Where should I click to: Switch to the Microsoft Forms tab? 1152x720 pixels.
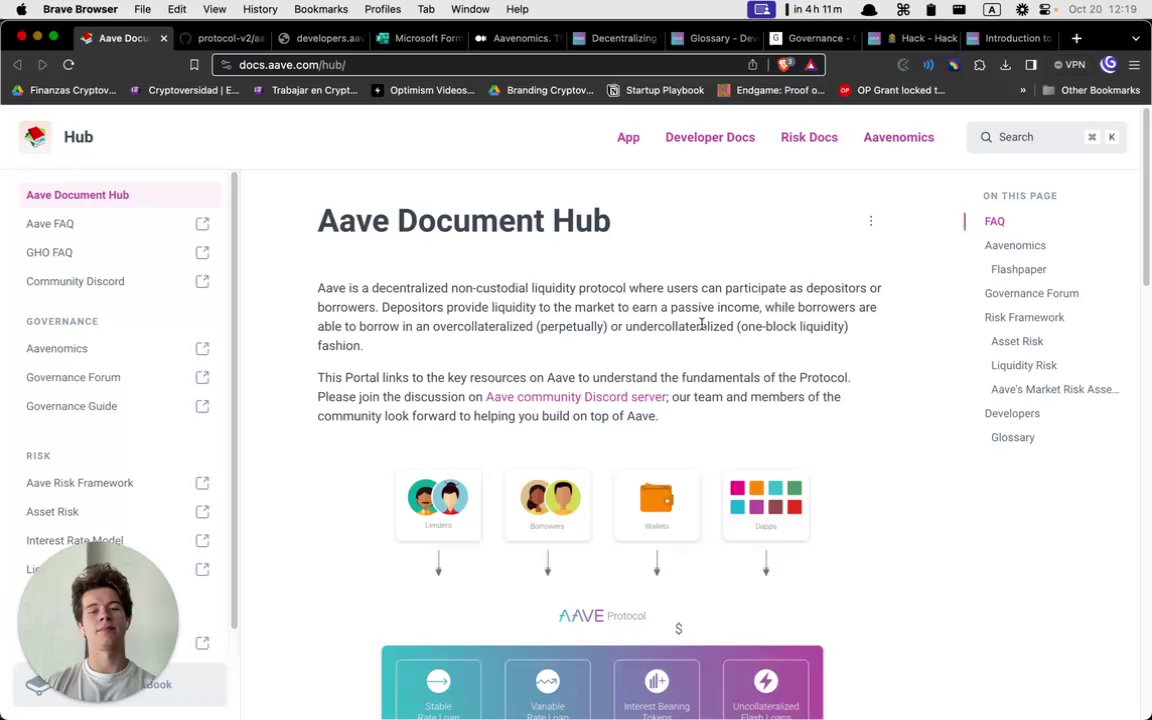coord(419,38)
